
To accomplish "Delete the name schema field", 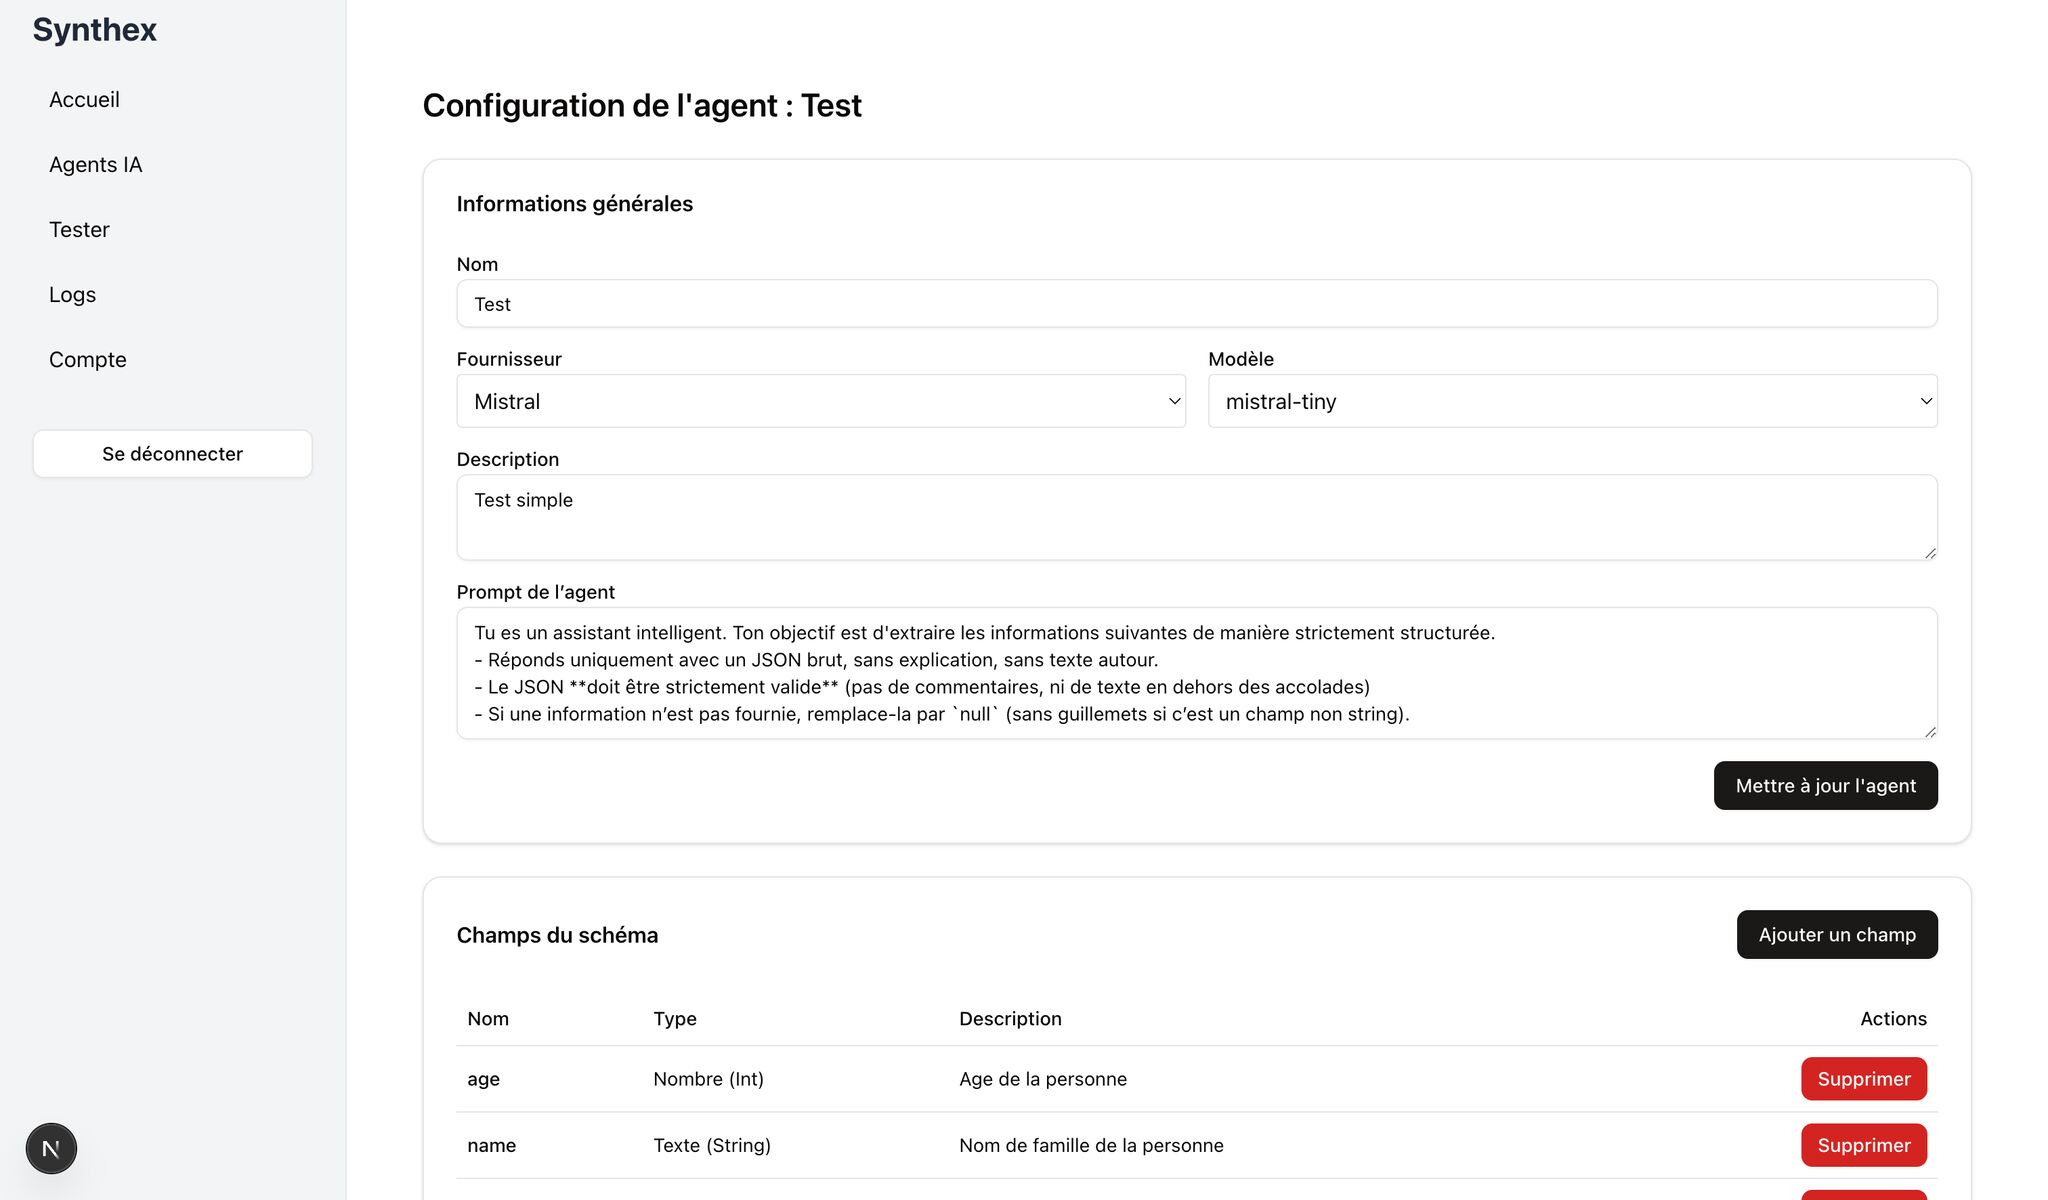I will click(1863, 1145).
